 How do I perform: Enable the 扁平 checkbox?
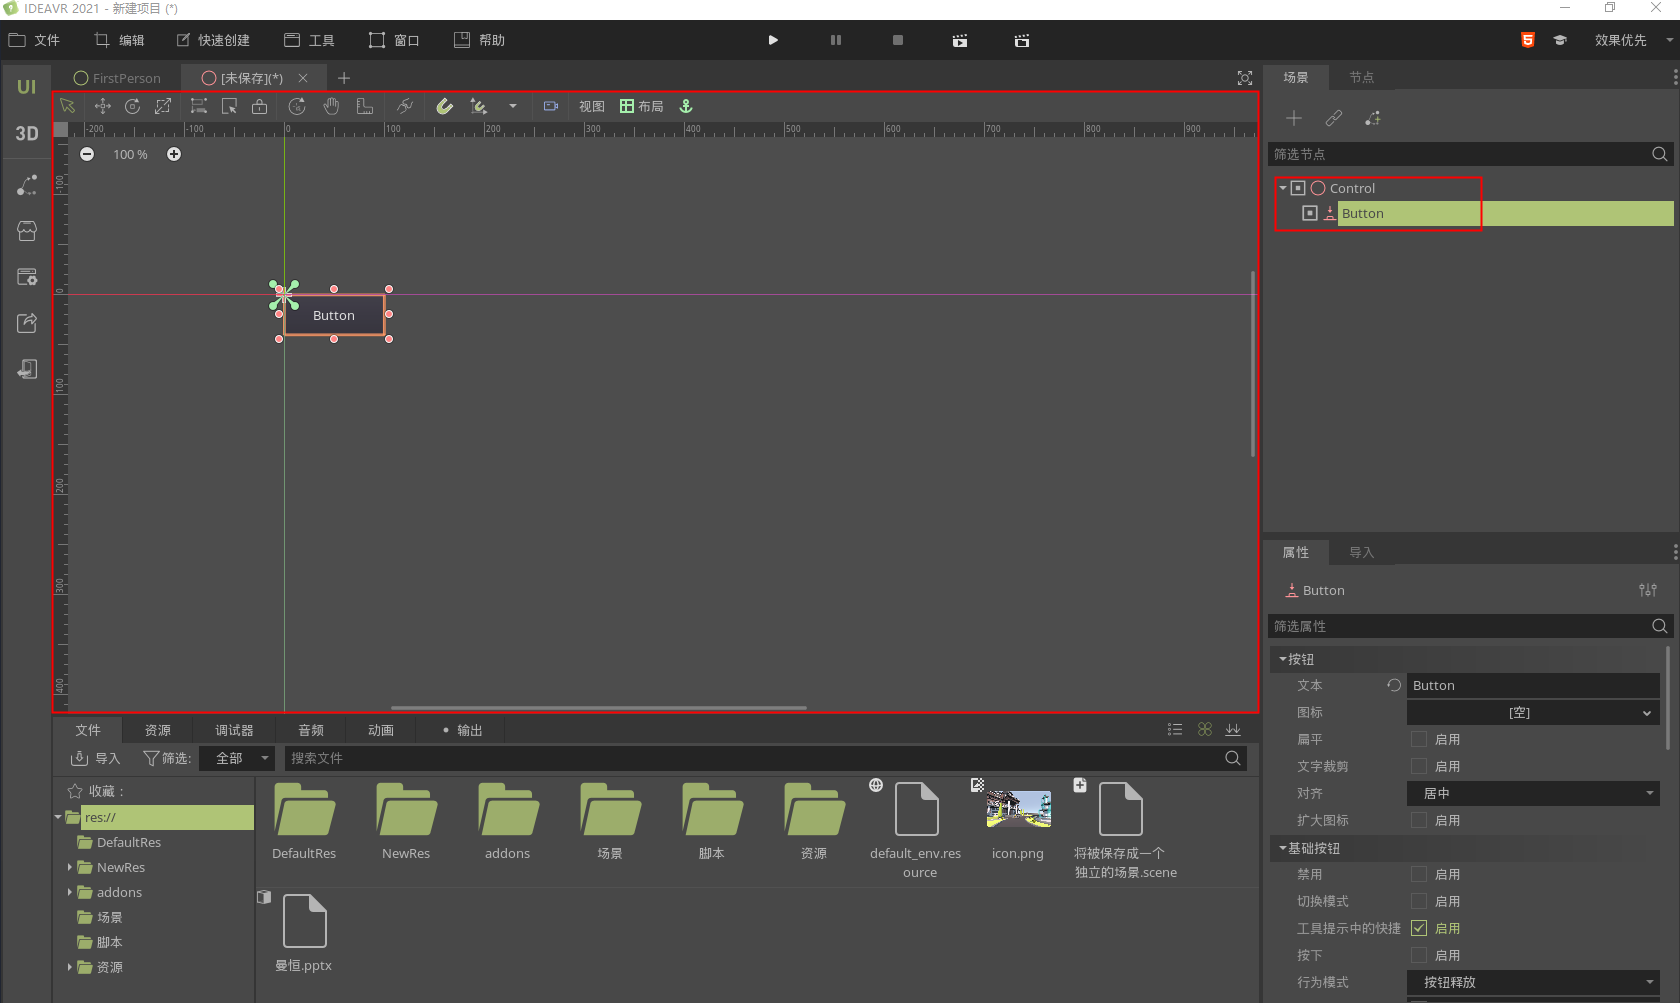1419,739
